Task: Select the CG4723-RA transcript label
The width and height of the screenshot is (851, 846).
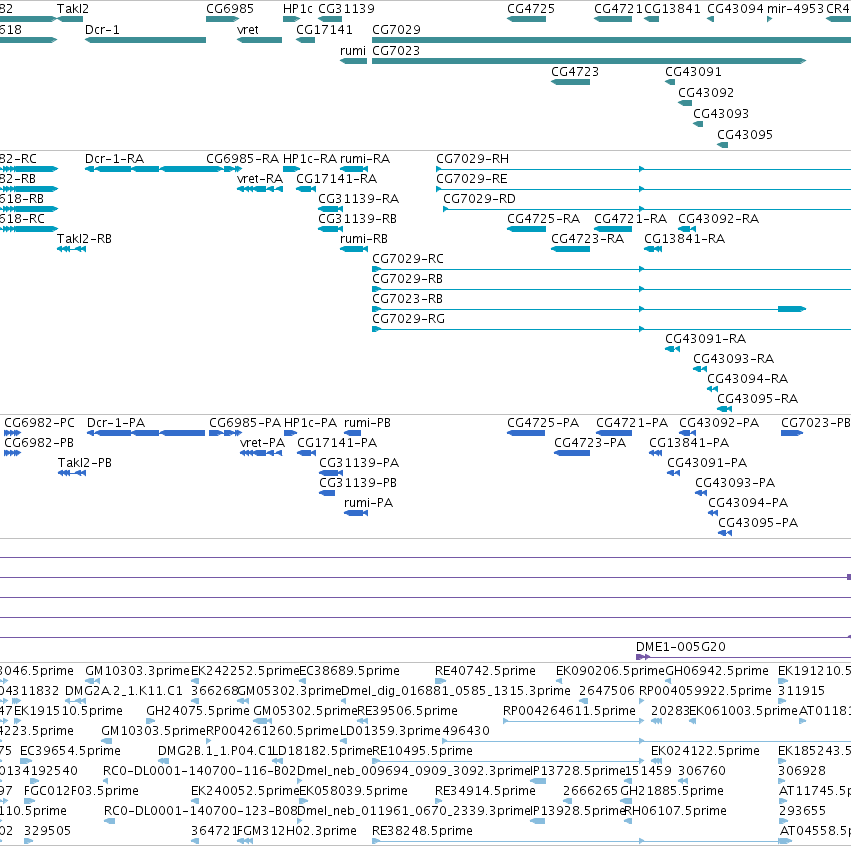Action: (587, 239)
